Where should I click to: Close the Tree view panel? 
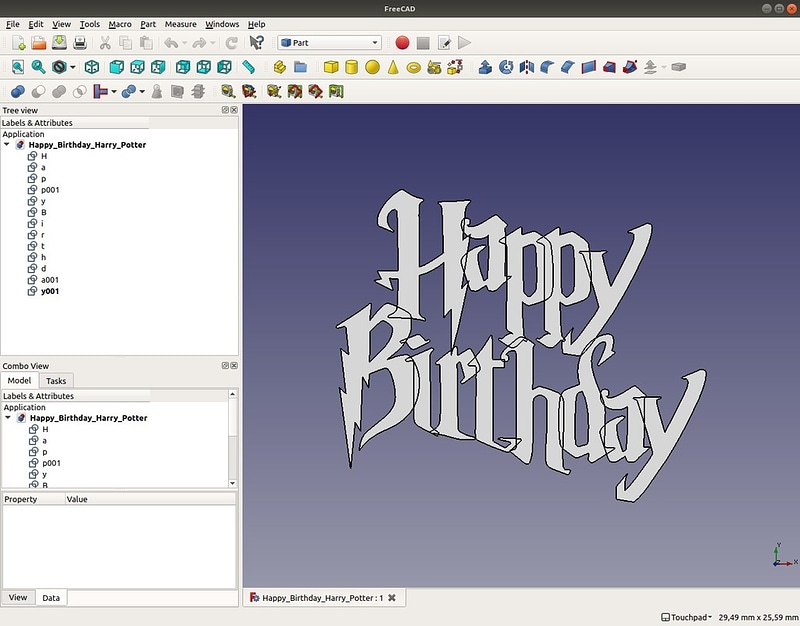(234, 110)
